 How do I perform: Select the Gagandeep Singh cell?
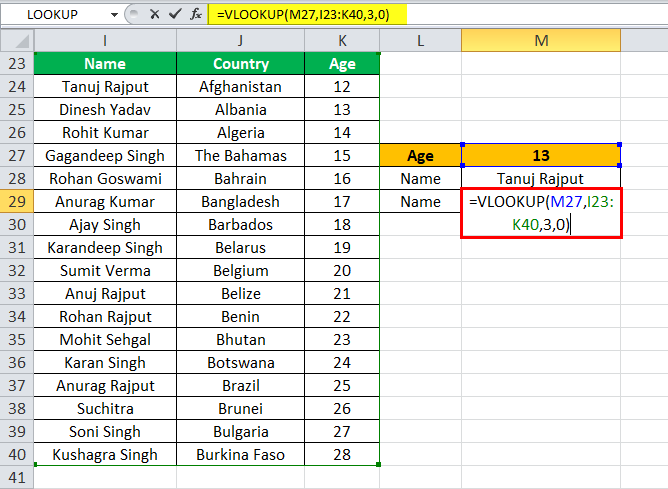(x=105, y=155)
